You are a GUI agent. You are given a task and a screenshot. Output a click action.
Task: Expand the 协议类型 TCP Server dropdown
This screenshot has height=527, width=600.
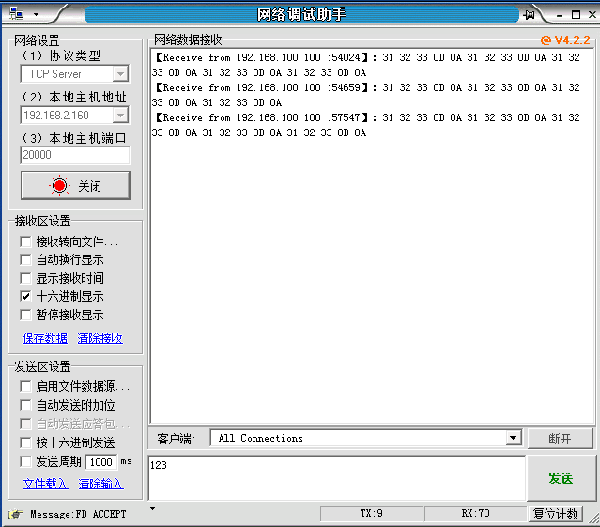coord(120,74)
